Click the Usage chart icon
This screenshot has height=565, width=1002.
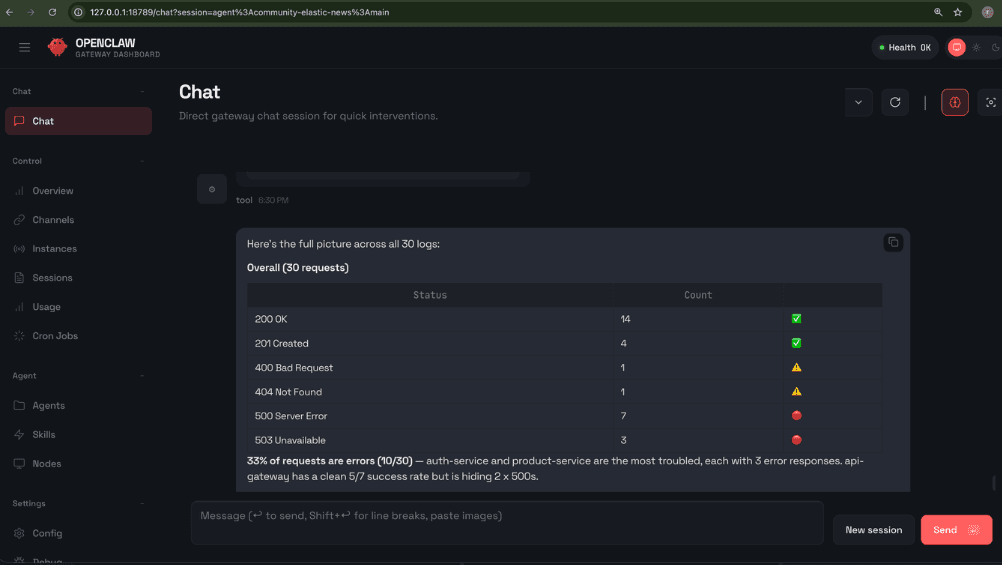pos(19,307)
